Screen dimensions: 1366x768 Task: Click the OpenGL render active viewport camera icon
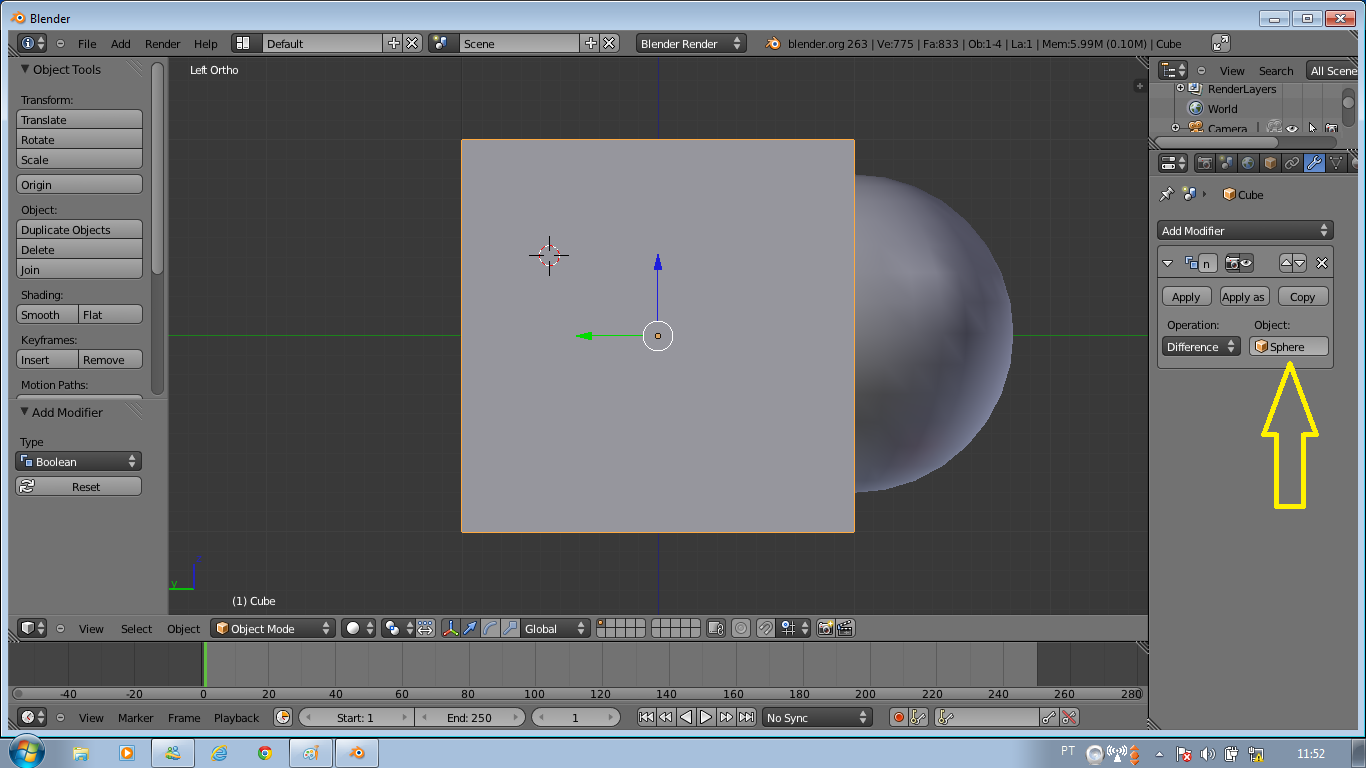pos(826,628)
